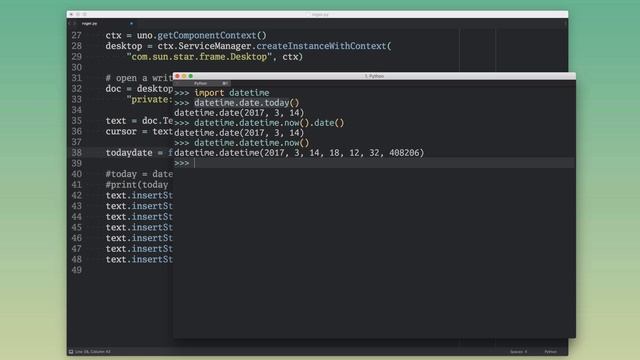Click the "datetime.date.today()" command in the terminal
This screenshot has height=360, width=640.
(247, 103)
